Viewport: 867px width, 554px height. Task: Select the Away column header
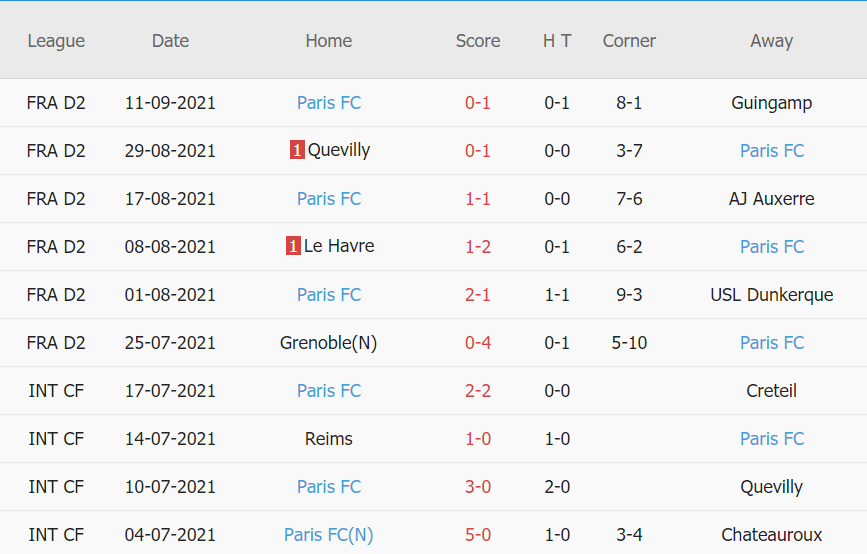tap(771, 41)
